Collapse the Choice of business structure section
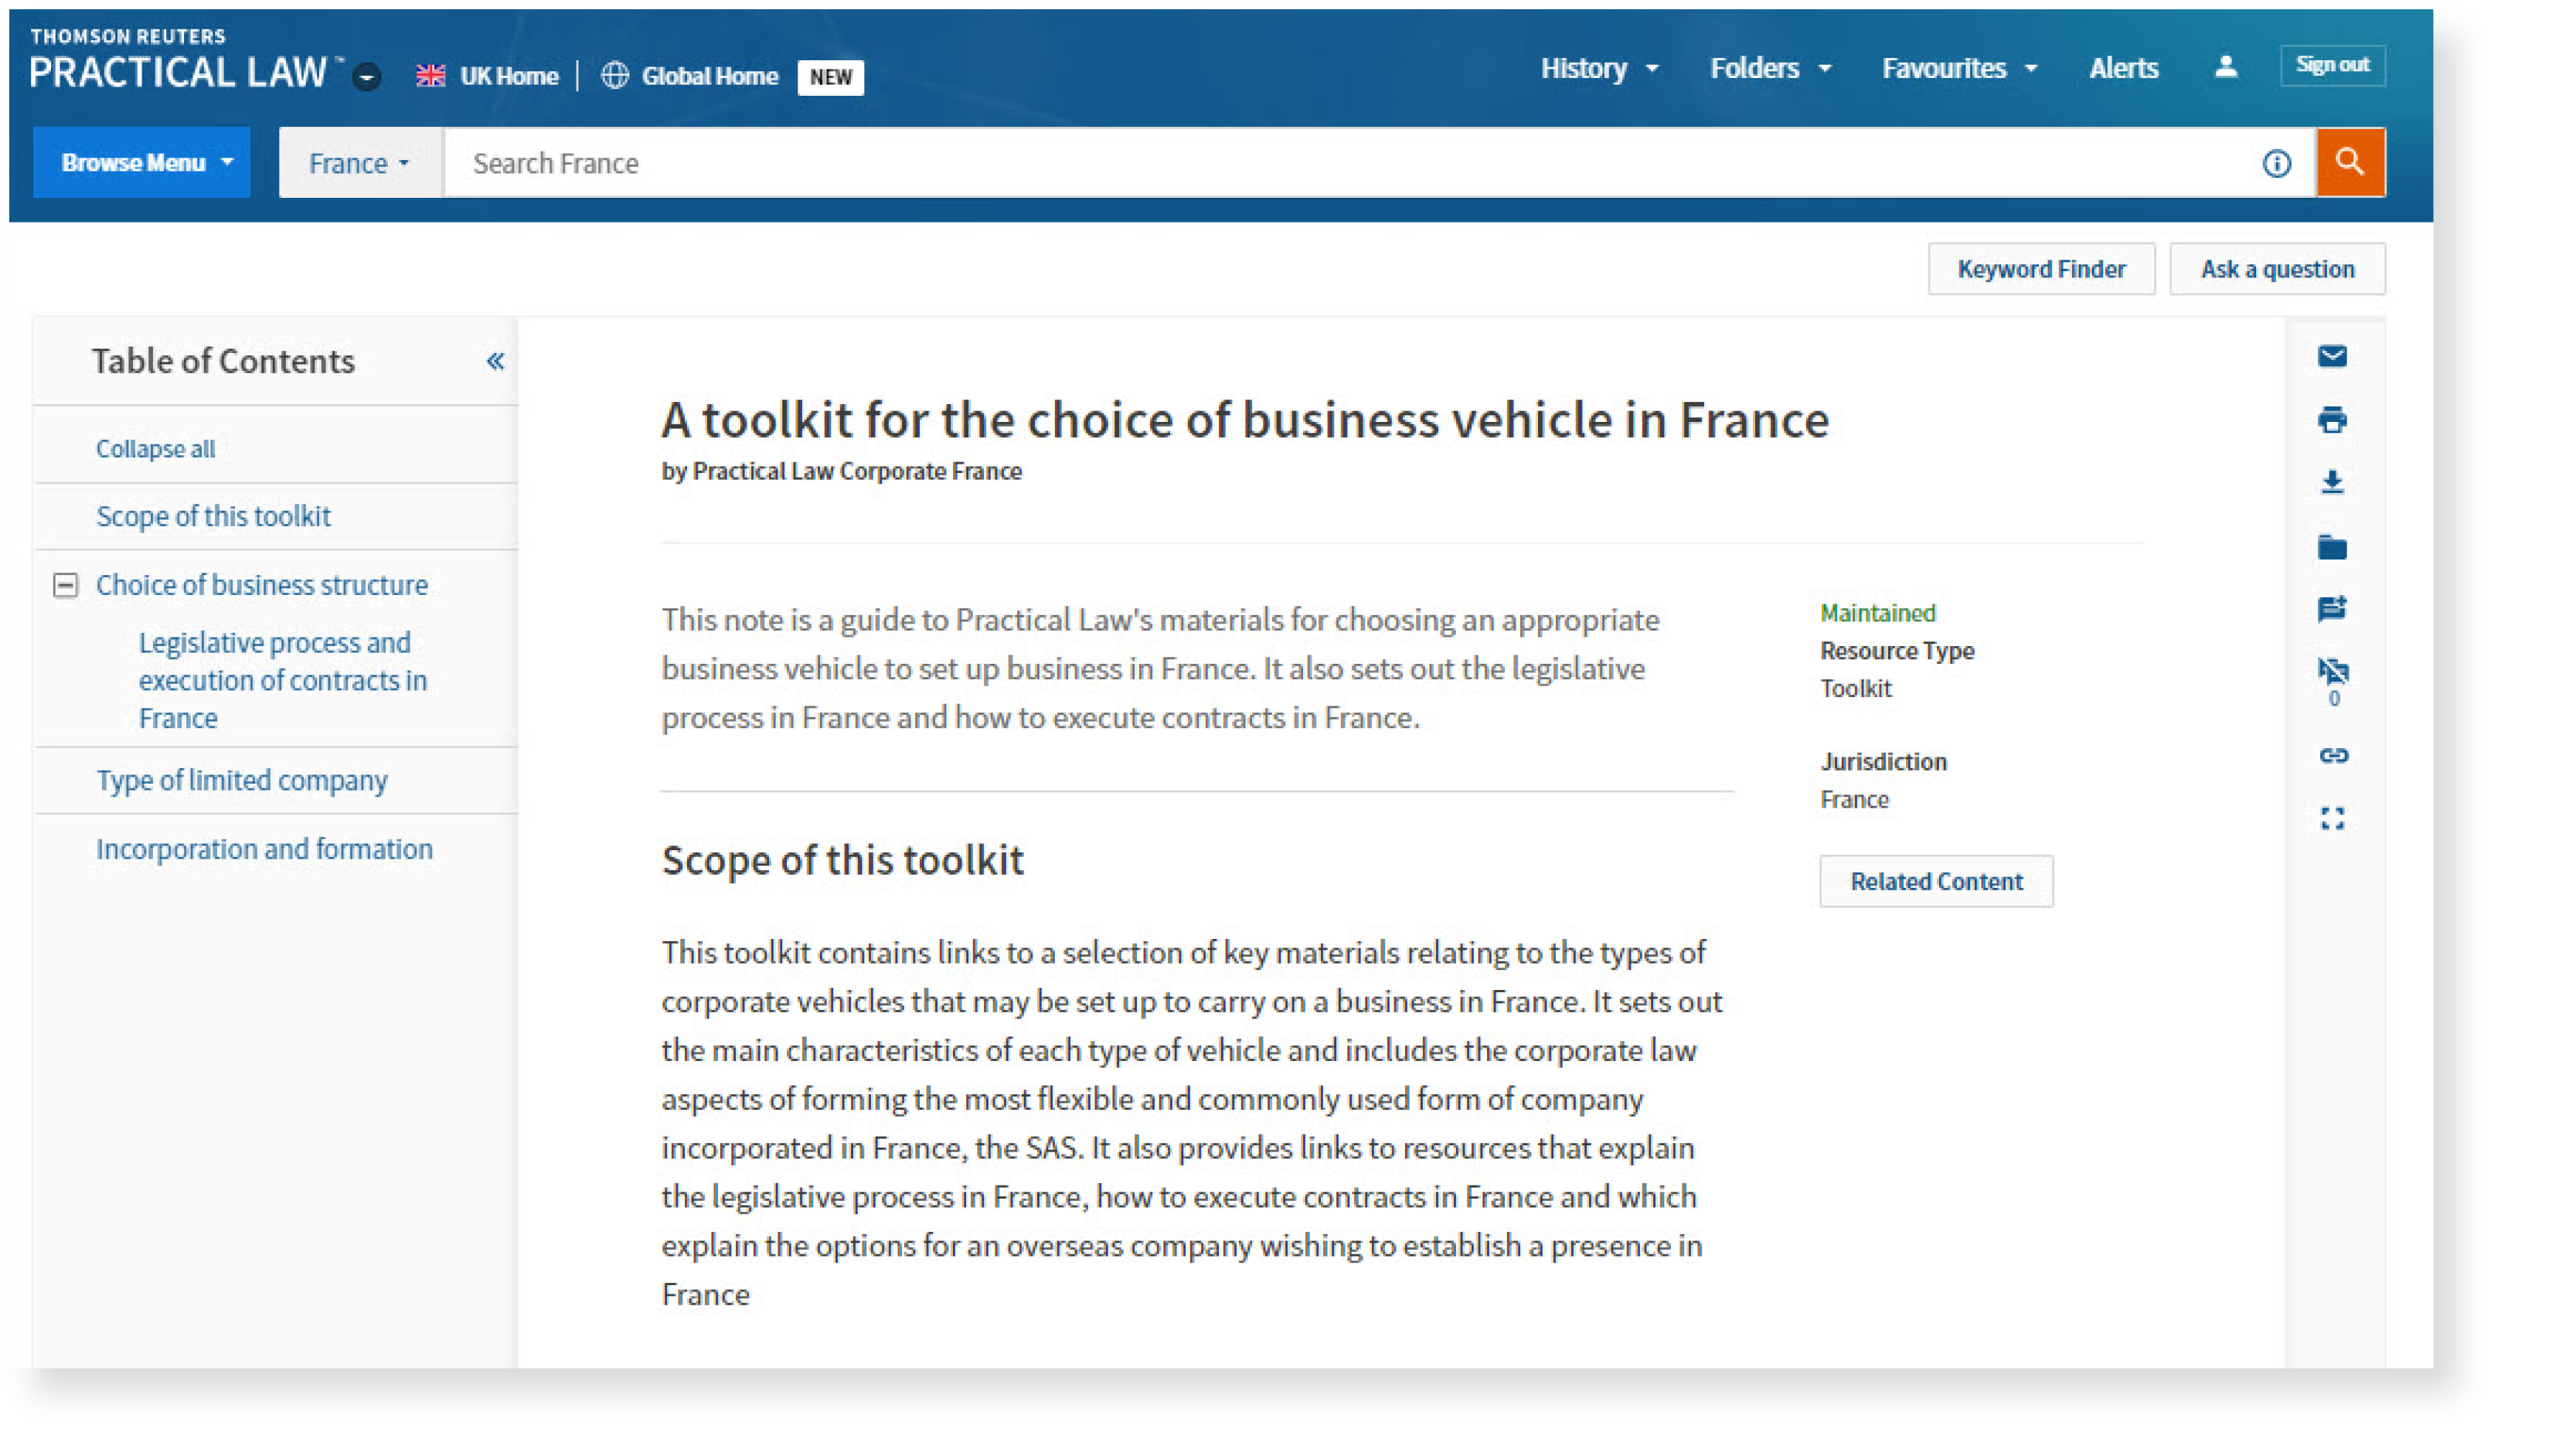This screenshot has width=2576, height=1449. coord(65,585)
